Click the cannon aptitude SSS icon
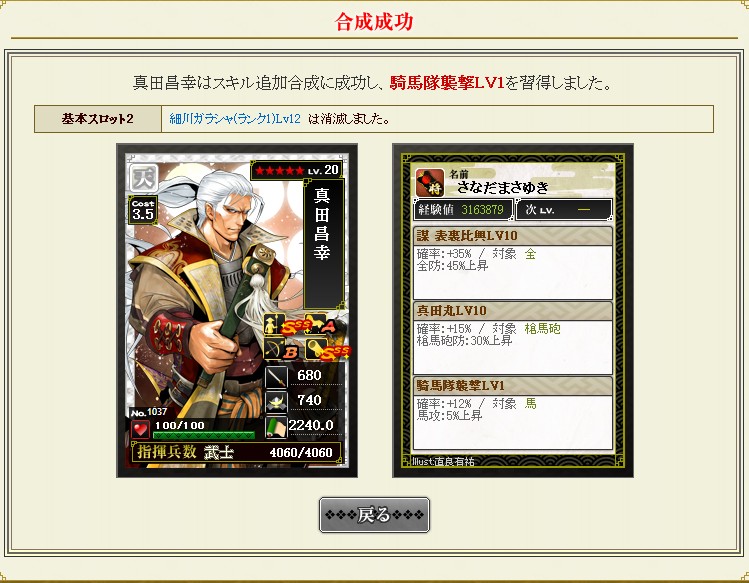 328,350
